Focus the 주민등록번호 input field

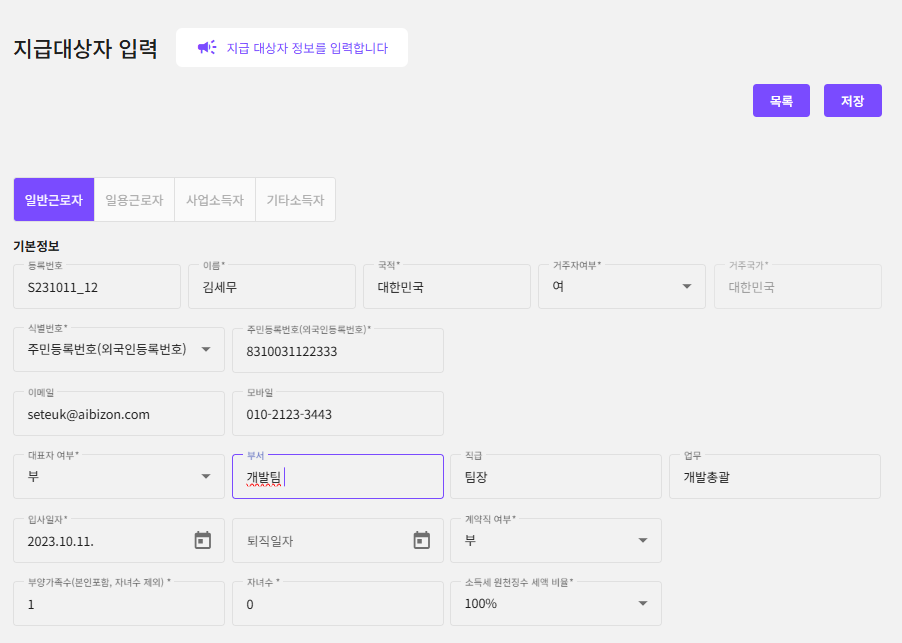pyautogui.click(x=337, y=351)
